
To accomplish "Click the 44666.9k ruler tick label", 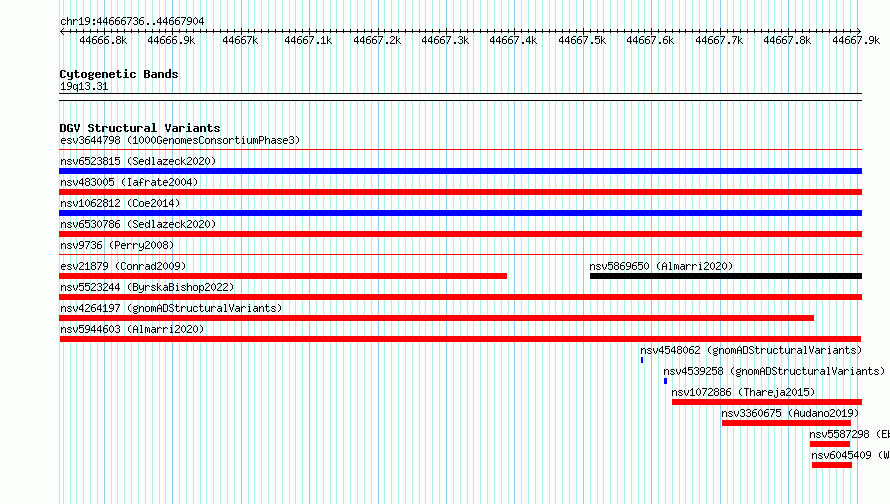I will (171, 40).
